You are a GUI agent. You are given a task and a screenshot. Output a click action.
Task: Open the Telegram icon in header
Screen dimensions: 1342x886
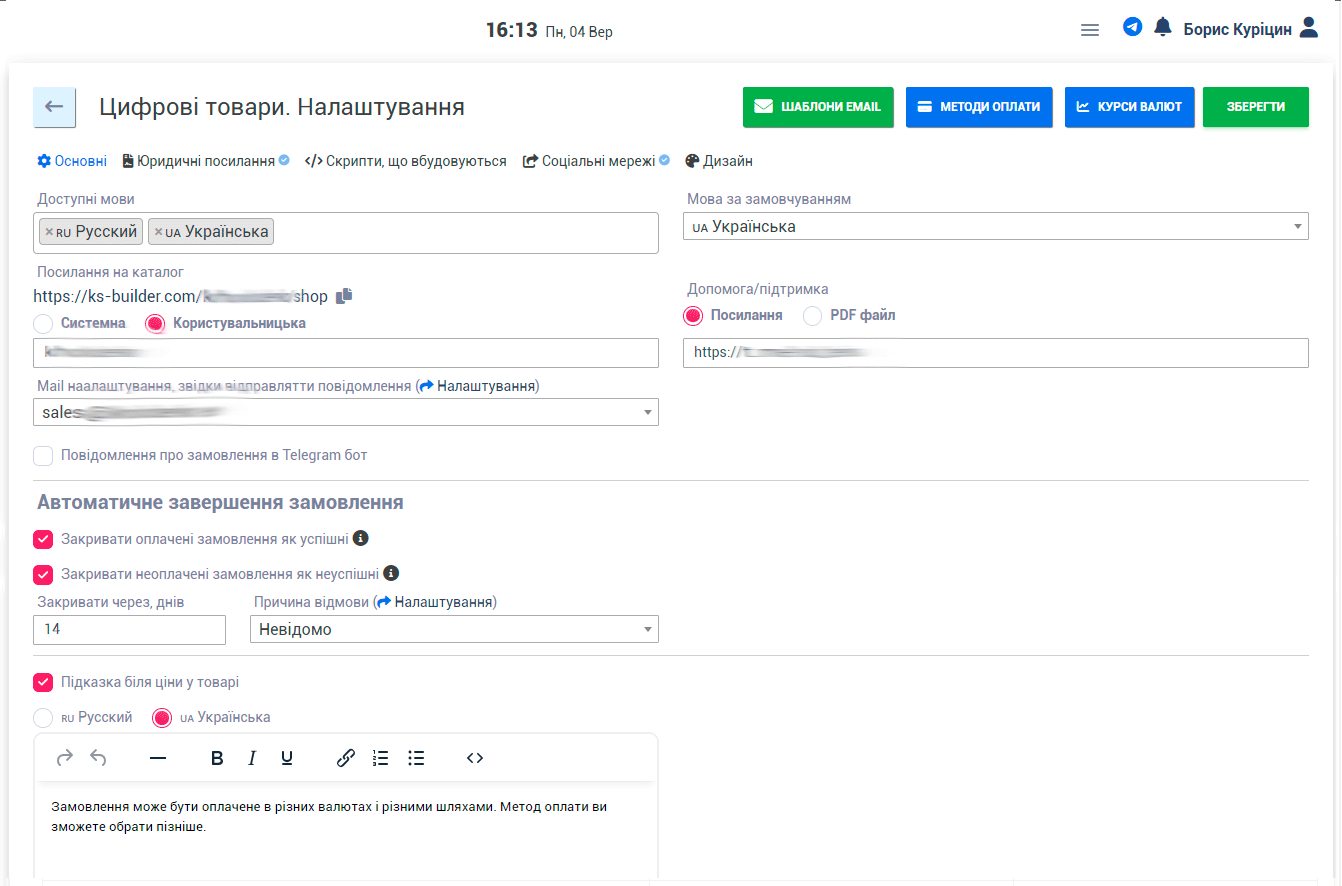coord(1132,28)
